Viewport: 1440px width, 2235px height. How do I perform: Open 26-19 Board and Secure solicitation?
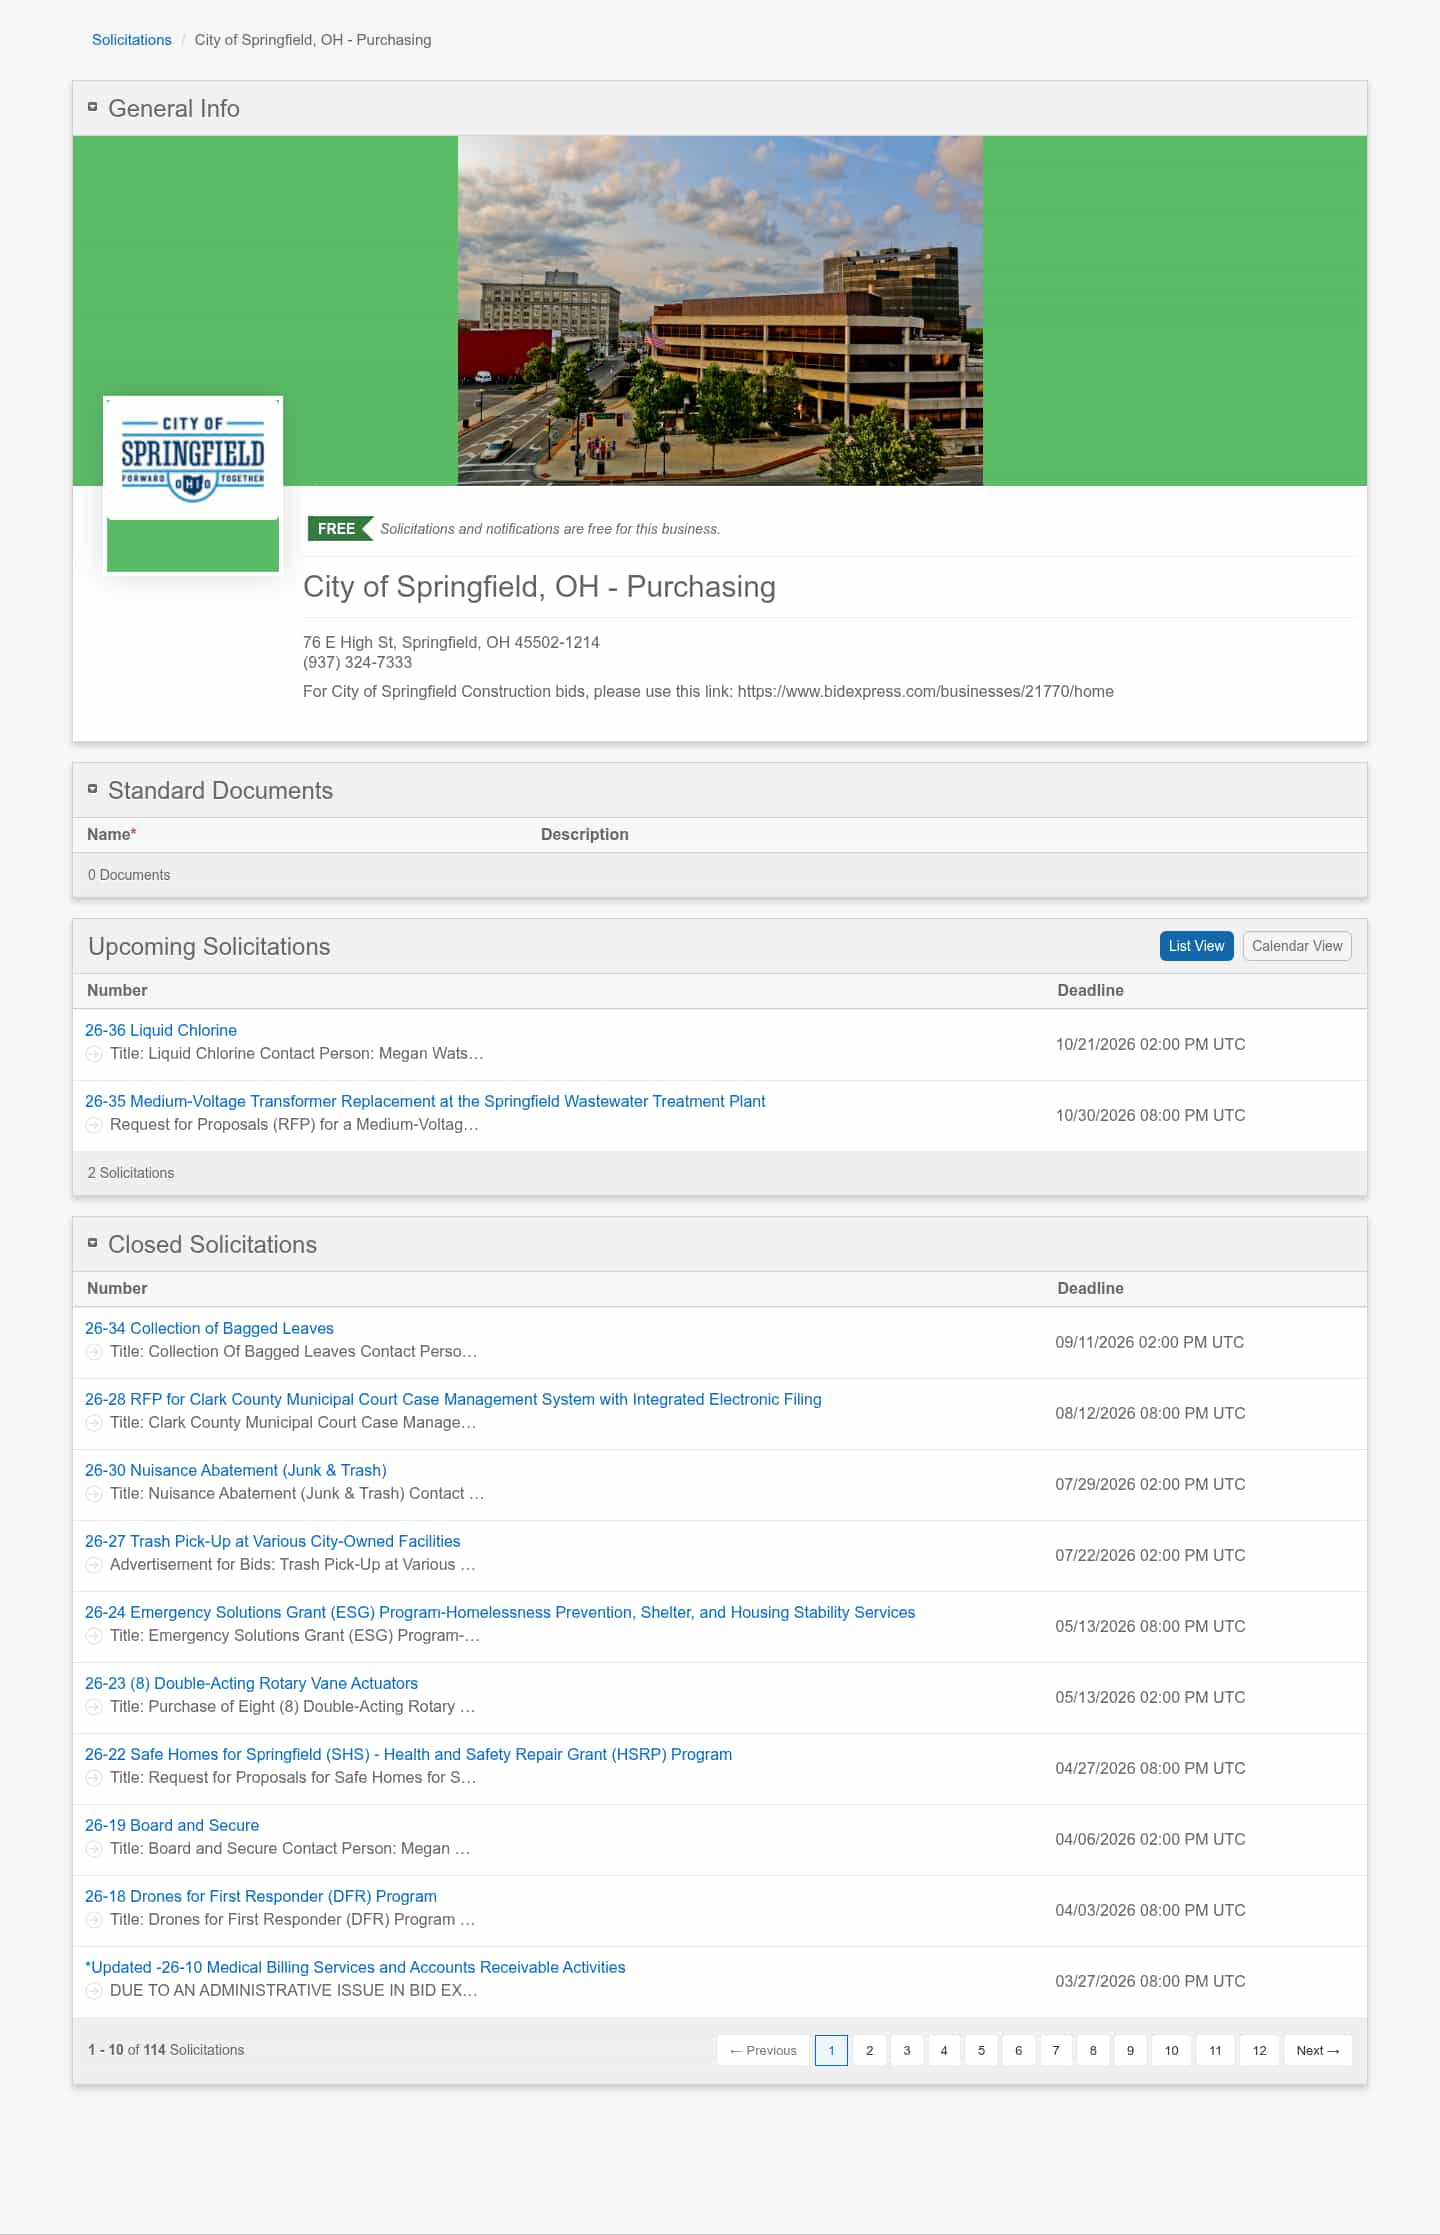tap(172, 1825)
